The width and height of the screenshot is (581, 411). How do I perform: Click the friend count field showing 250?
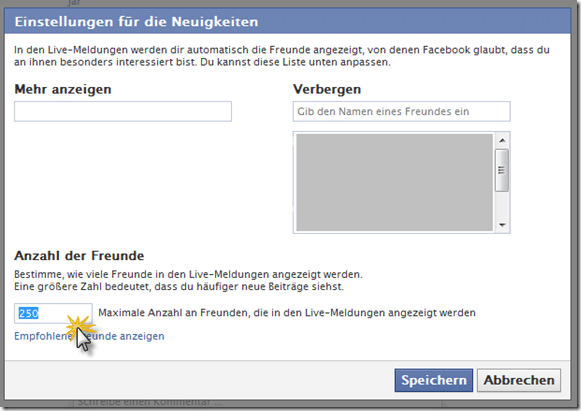tap(53, 313)
